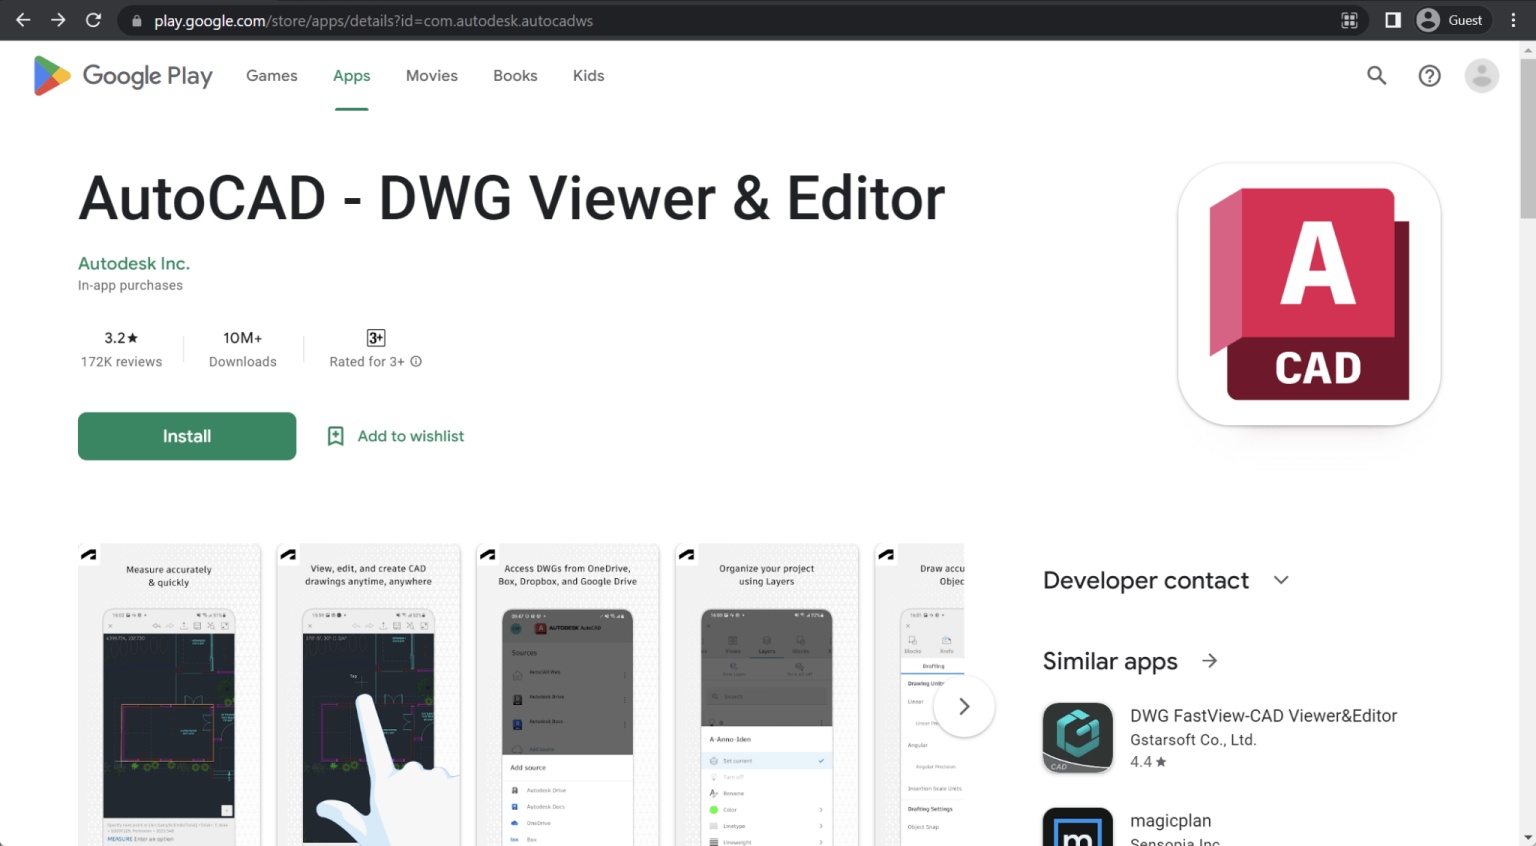The image size is (1536, 846).
Task: Click the site security padlock icon
Action: point(136,20)
